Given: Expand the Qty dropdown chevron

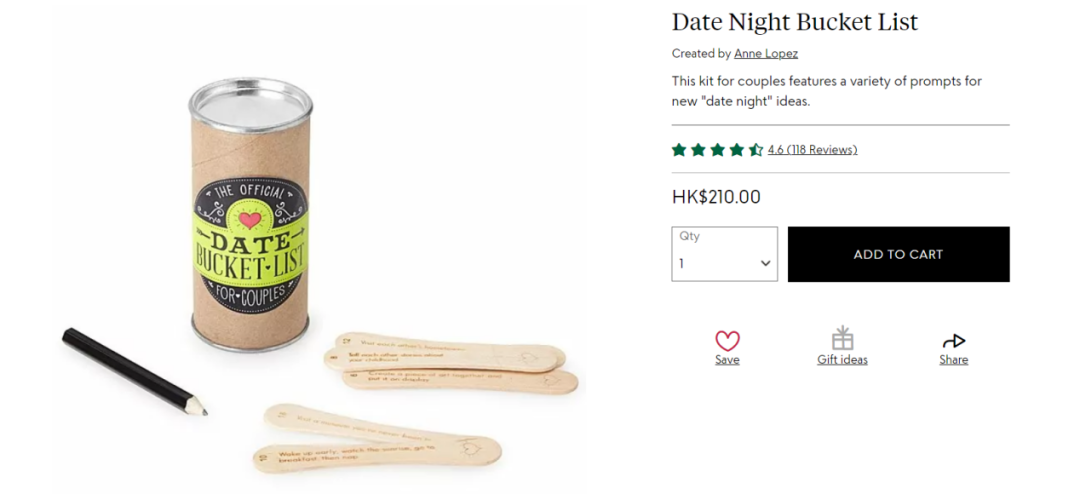Looking at the screenshot, I should [x=766, y=264].
